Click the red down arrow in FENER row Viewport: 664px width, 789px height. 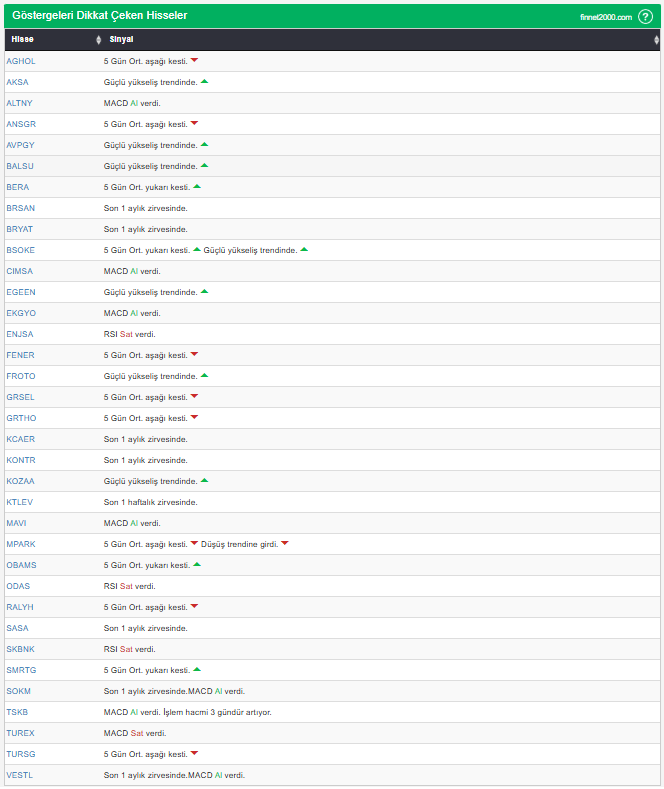click(194, 354)
